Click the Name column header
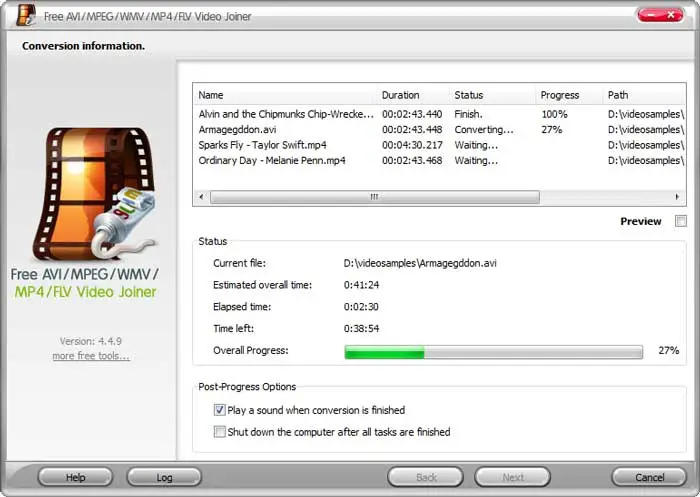Viewport: 700px width, 497px height. tap(285, 95)
